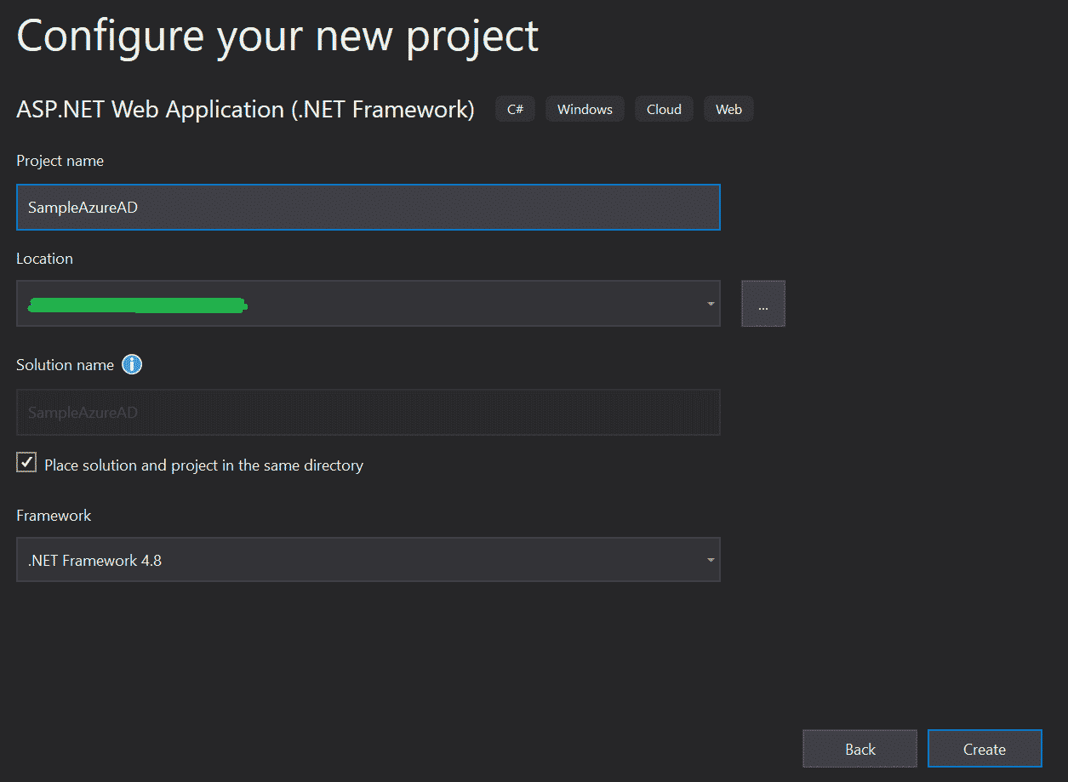
Task: Click inside the Project name input
Action: click(x=368, y=207)
